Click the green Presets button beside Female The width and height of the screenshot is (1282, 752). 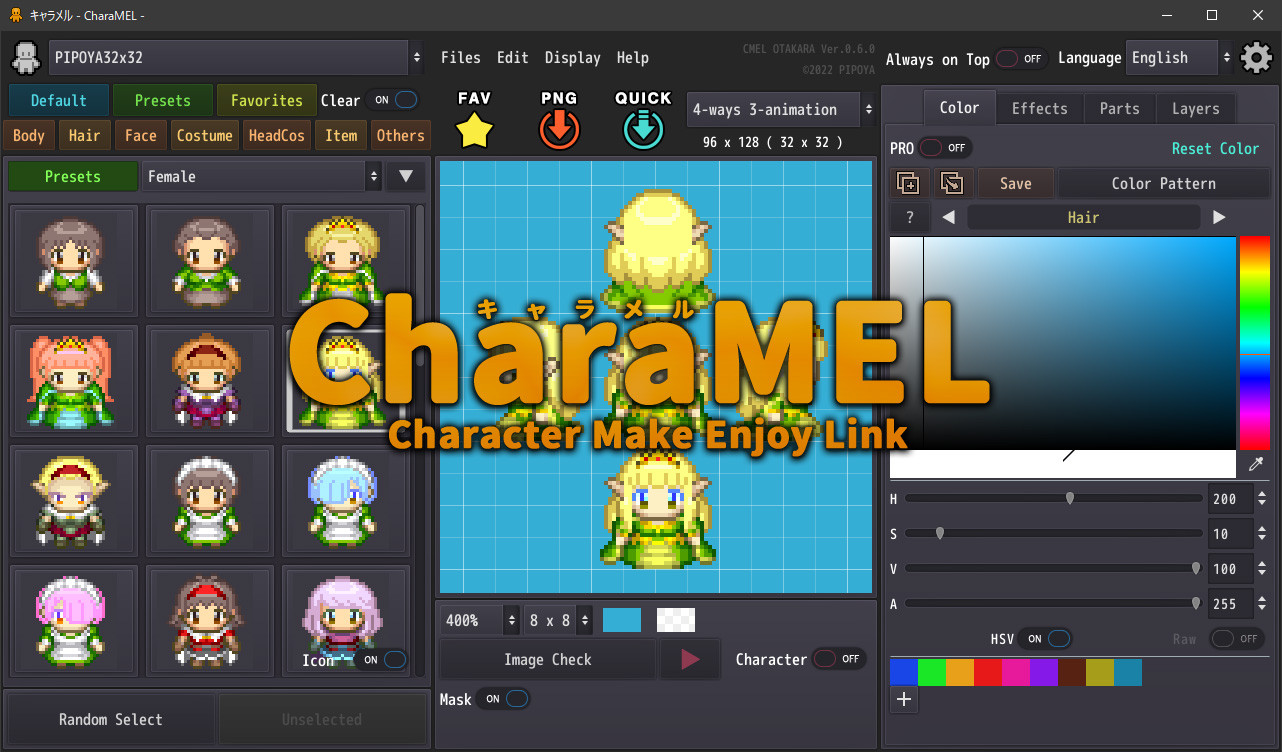73,177
